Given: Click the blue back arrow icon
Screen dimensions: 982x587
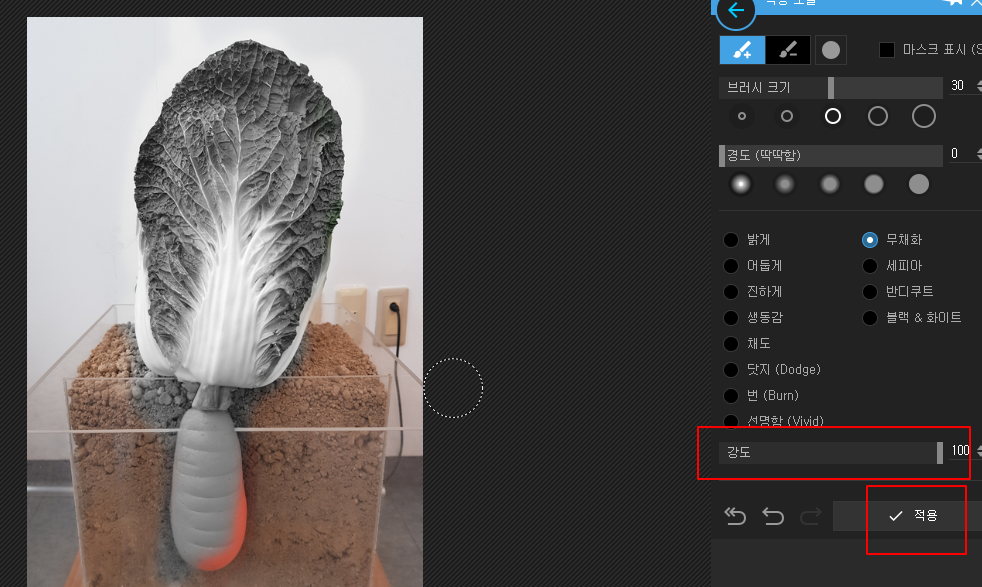Looking at the screenshot, I should (736, 11).
